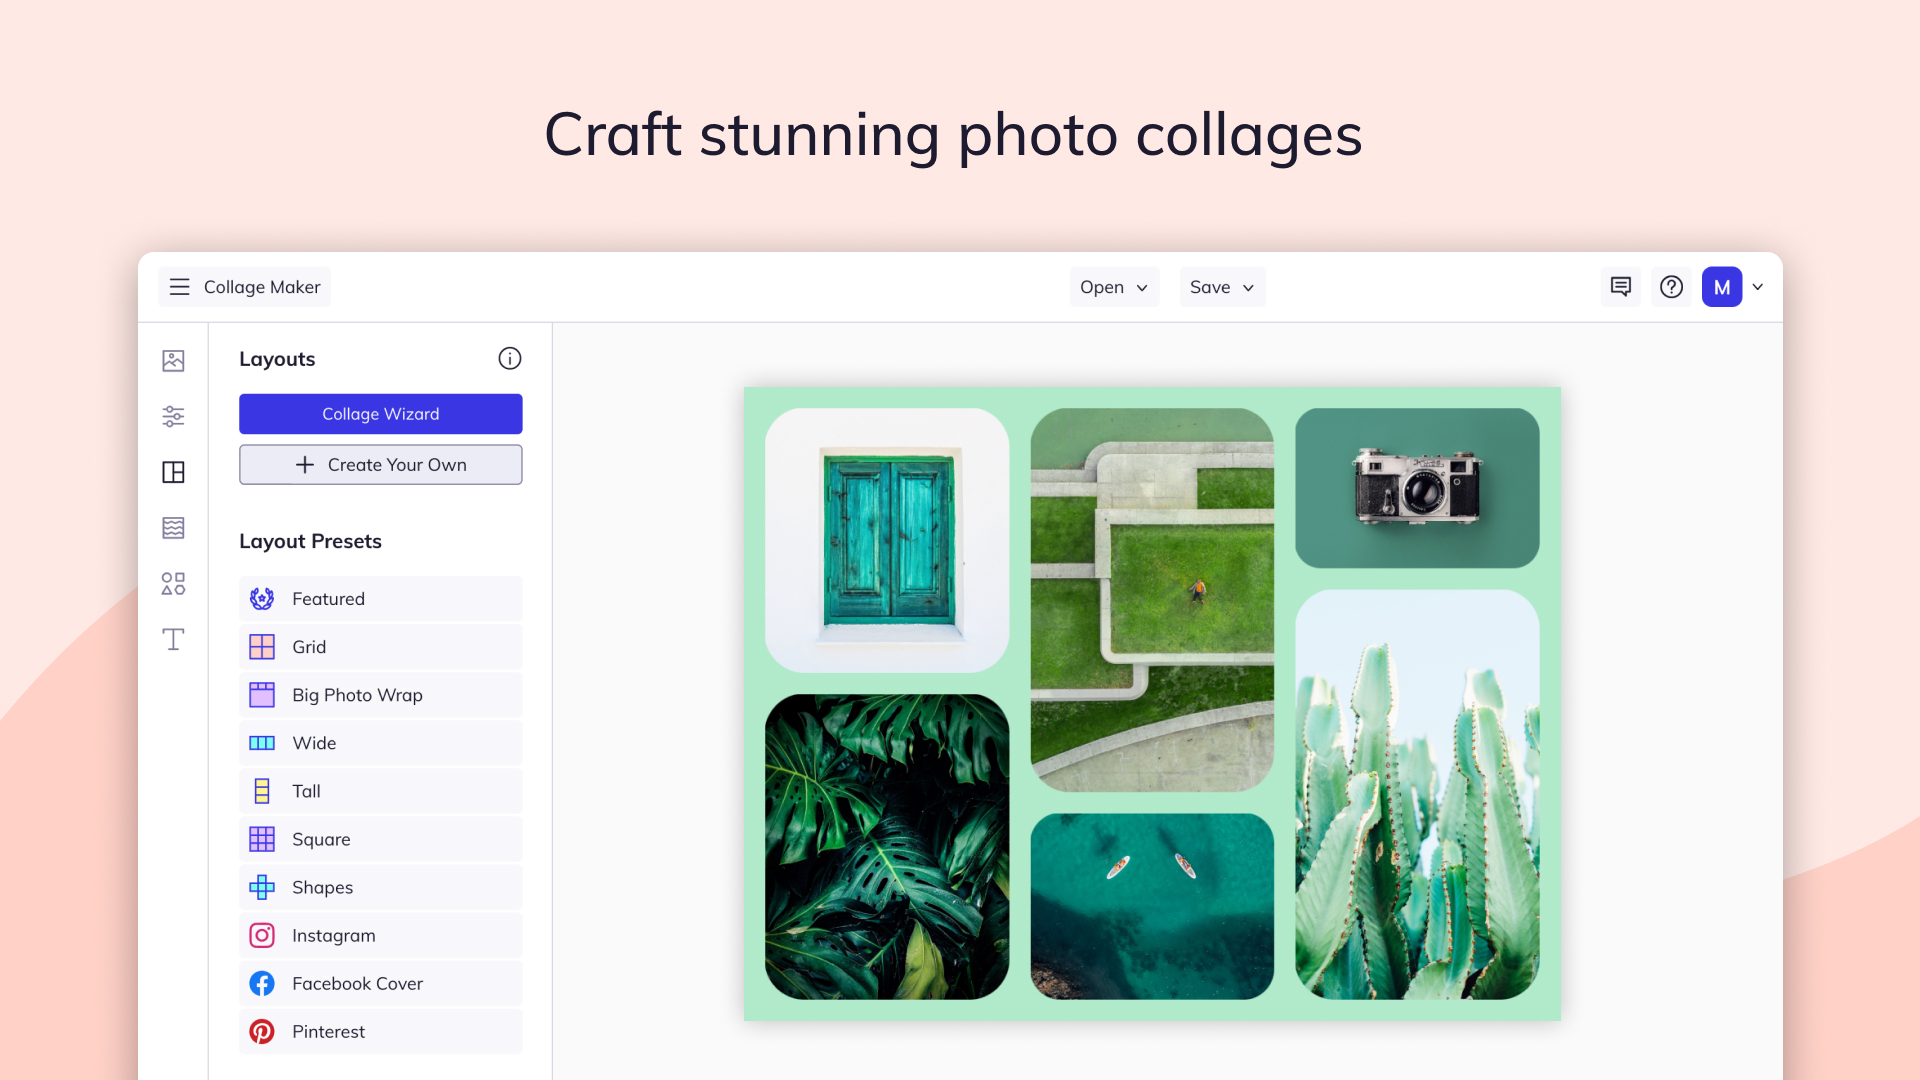Viewport: 1920px width, 1080px height.
Task: Open the feedback comment icon
Action: tap(1621, 287)
